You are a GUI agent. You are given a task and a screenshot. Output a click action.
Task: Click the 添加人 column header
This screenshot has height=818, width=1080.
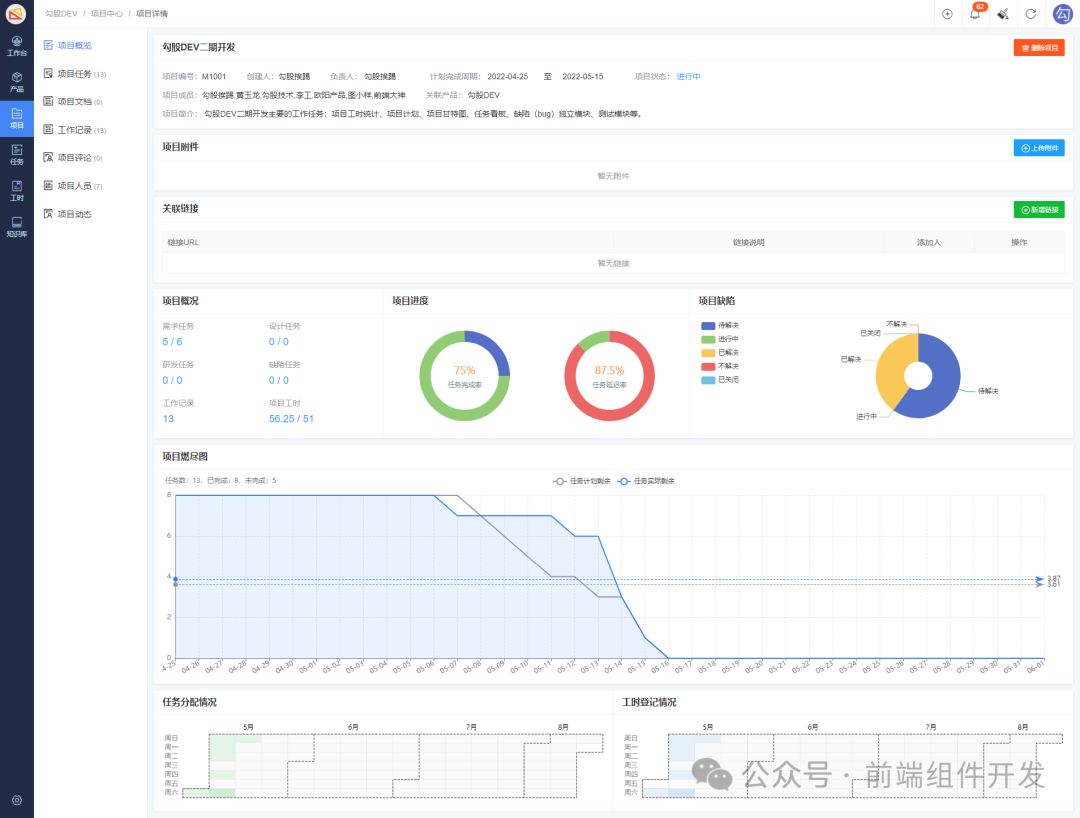[x=928, y=242]
